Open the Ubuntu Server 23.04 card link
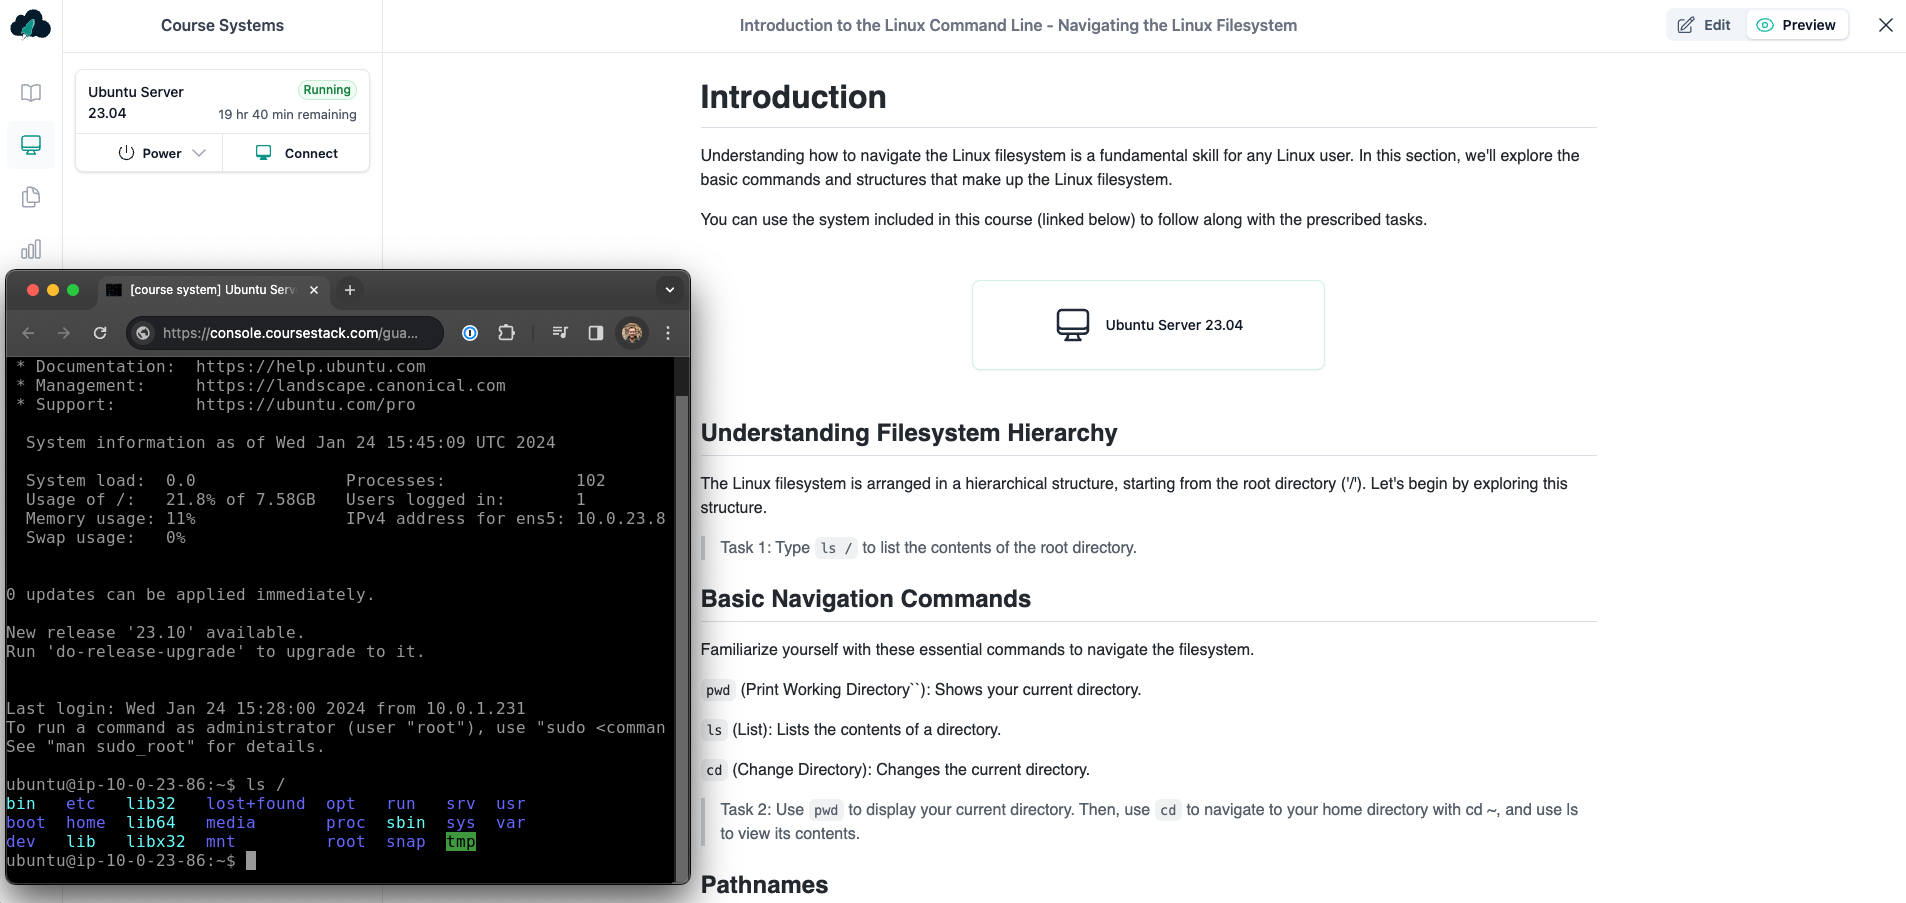This screenshot has width=1906, height=903. pyautogui.click(x=1147, y=324)
